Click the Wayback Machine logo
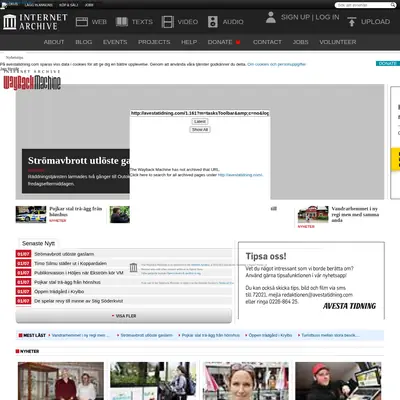Screen dimensions: 400x400 point(32,82)
